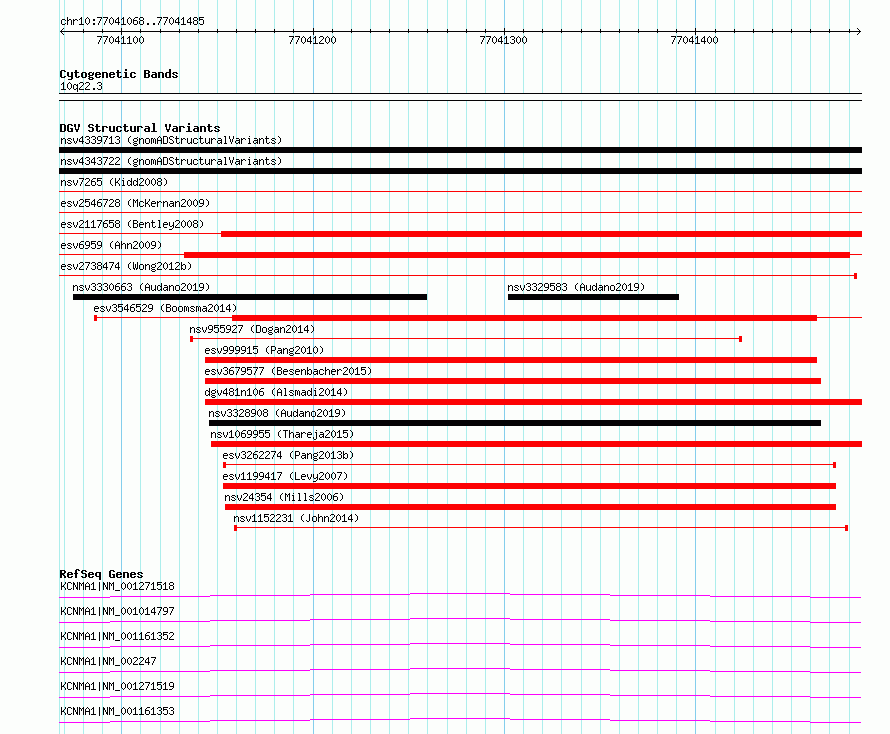Click the black bar of nsv3329583
Viewport: 890px width, 734px height.
tap(593, 297)
